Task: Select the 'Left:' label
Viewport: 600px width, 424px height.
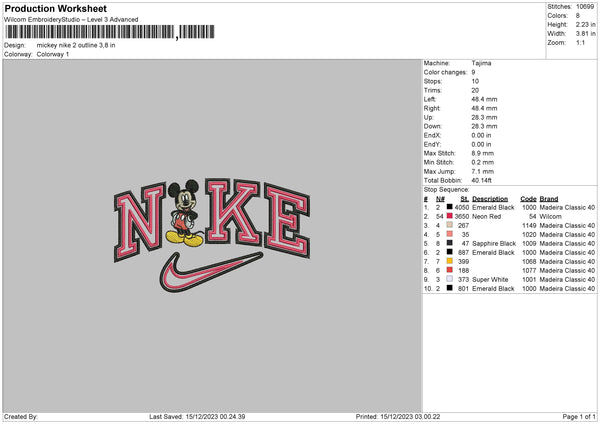Action: point(429,99)
